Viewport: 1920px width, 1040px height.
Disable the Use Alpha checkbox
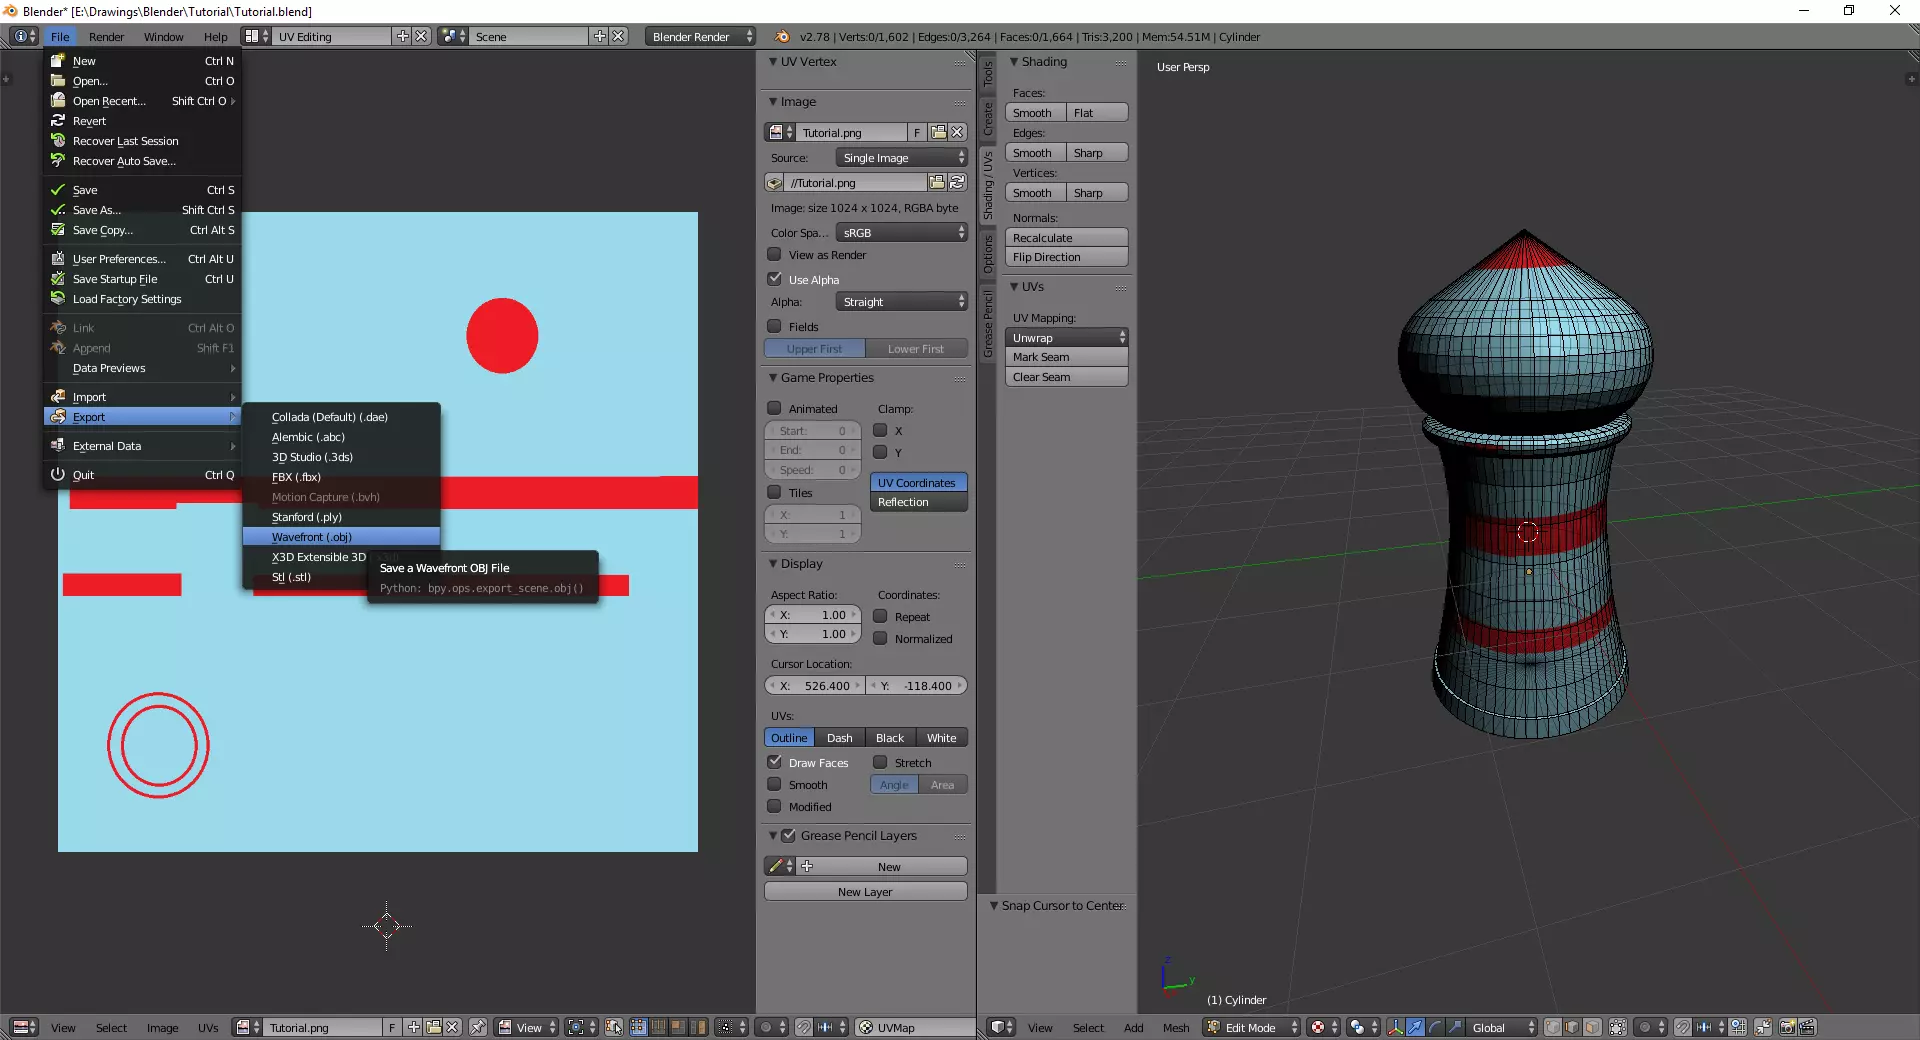pos(775,279)
